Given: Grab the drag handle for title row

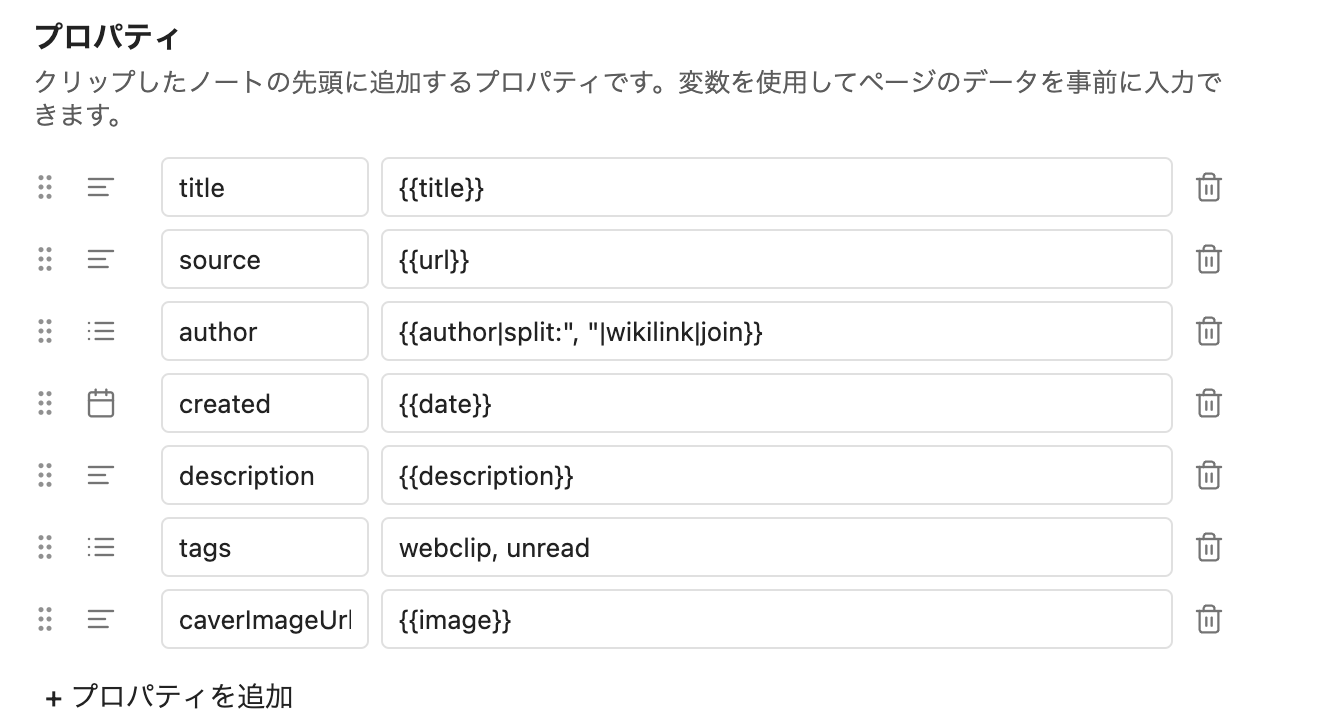Looking at the screenshot, I should [45, 188].
